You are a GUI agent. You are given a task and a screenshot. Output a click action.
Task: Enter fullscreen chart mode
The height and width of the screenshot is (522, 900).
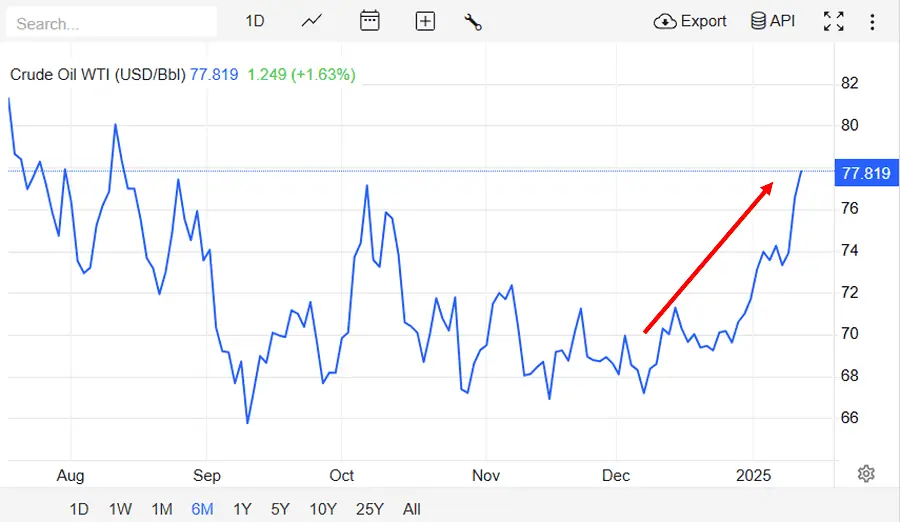pos(833,21)
